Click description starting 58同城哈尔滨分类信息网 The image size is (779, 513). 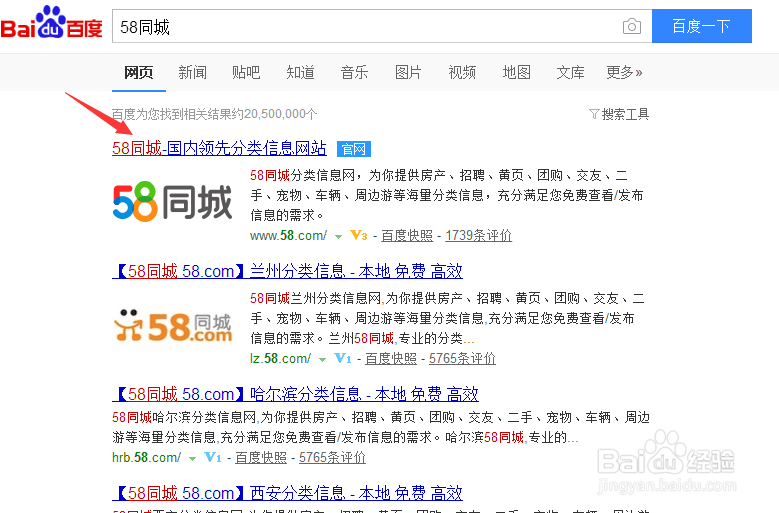tap(381, 427)
